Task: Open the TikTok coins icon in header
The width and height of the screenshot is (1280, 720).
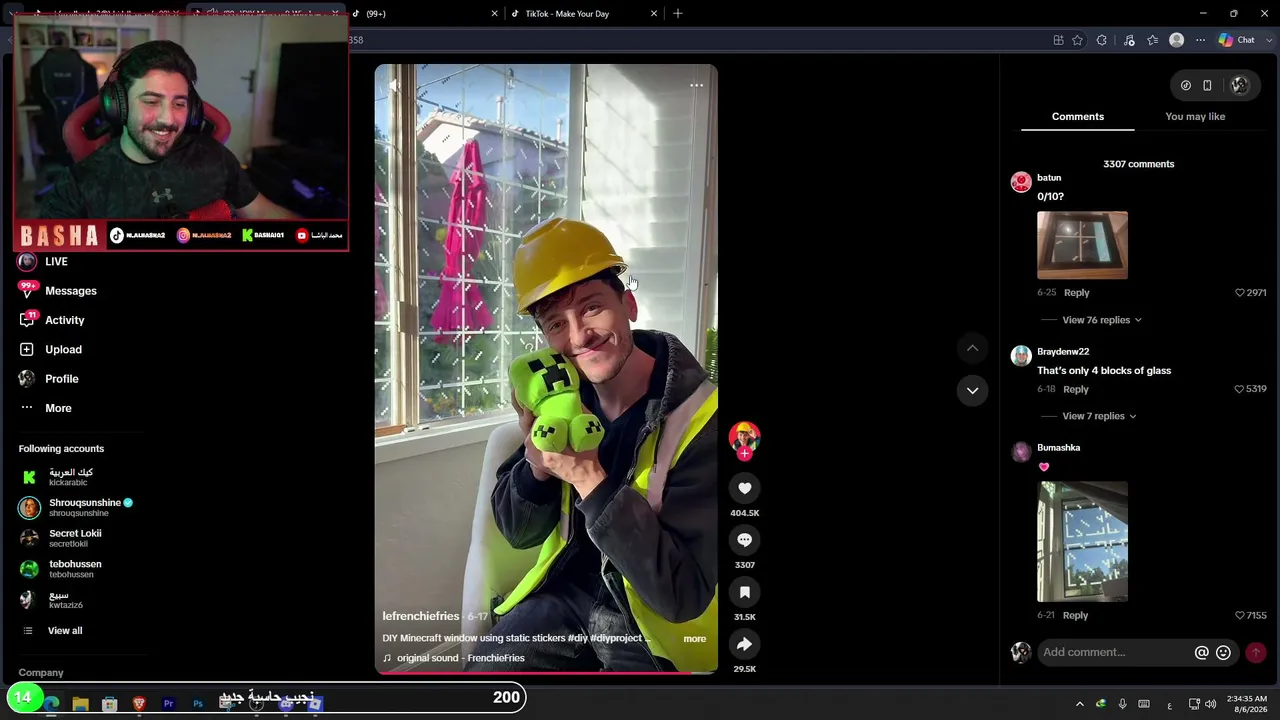Action: coord(1186,86)
